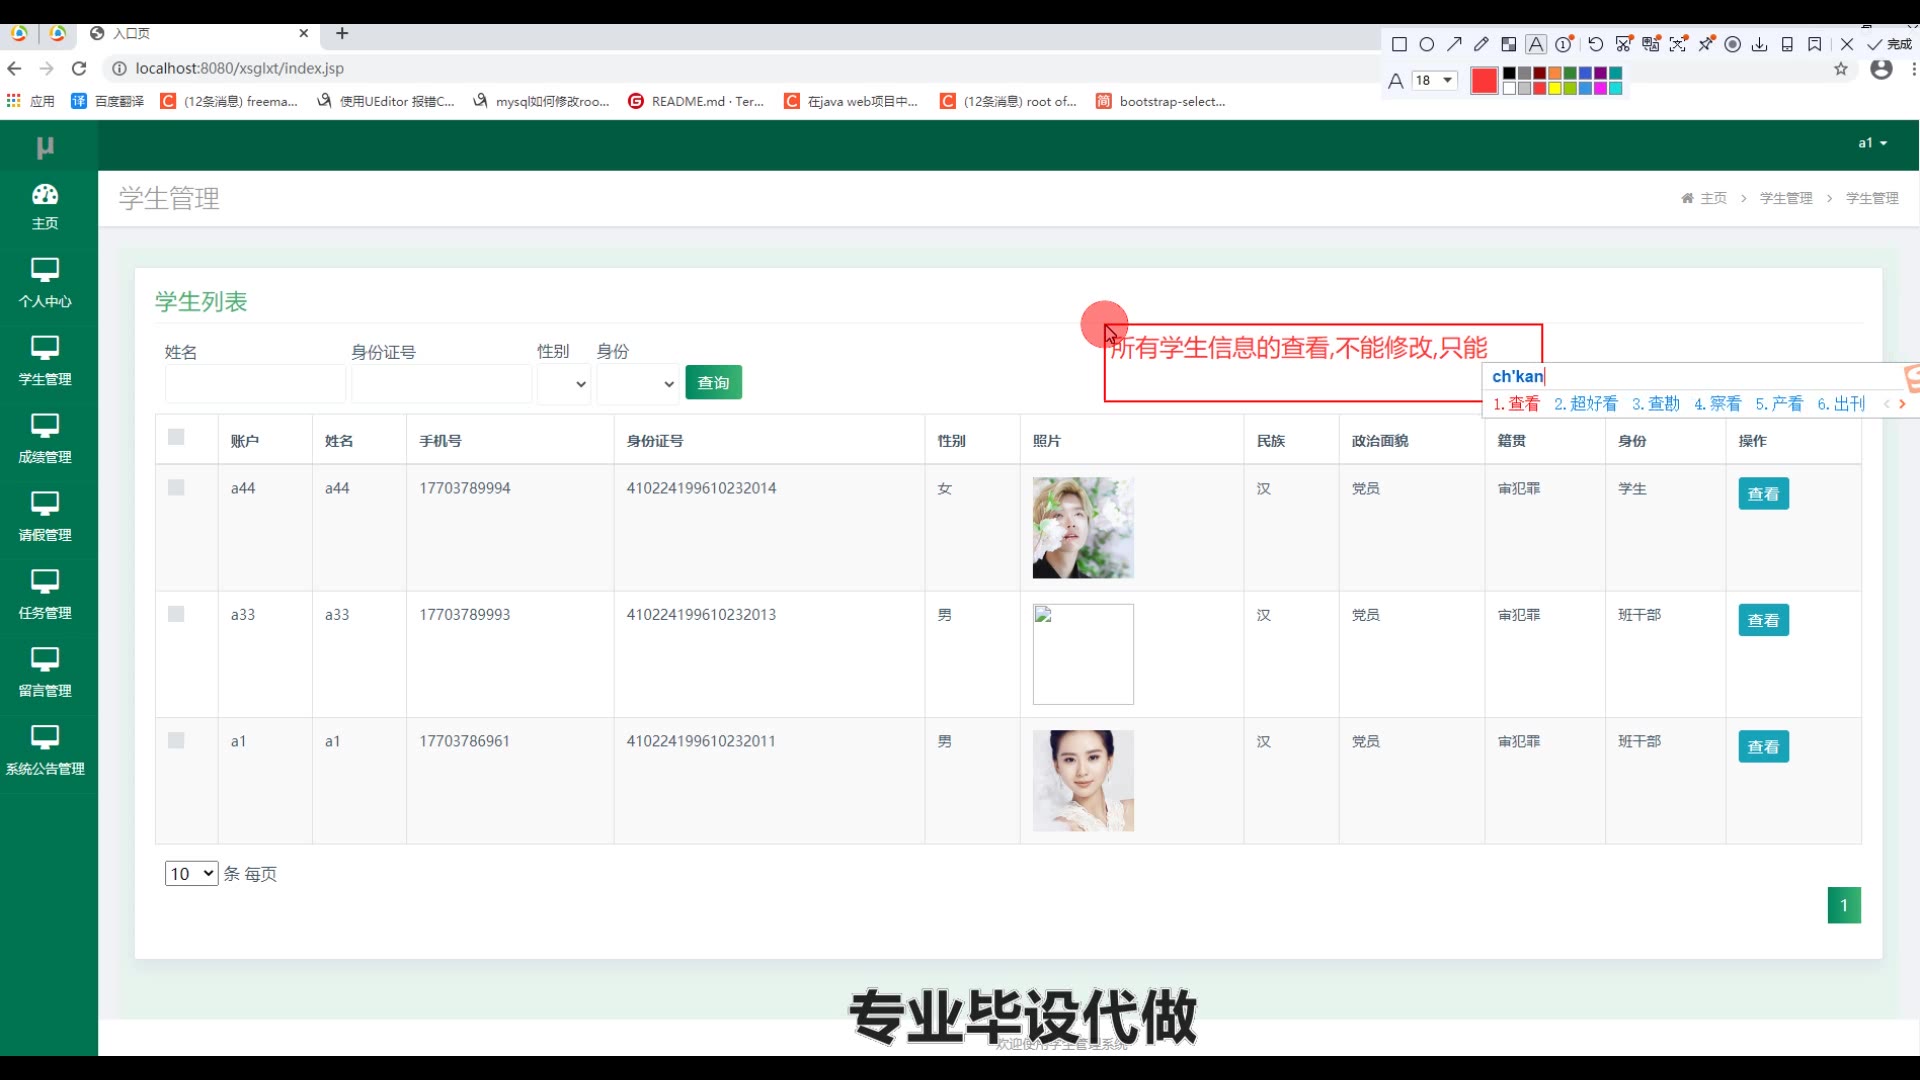Click the 姓名 search input field
Screen dimensions: 1920x1080
point(255,384)
